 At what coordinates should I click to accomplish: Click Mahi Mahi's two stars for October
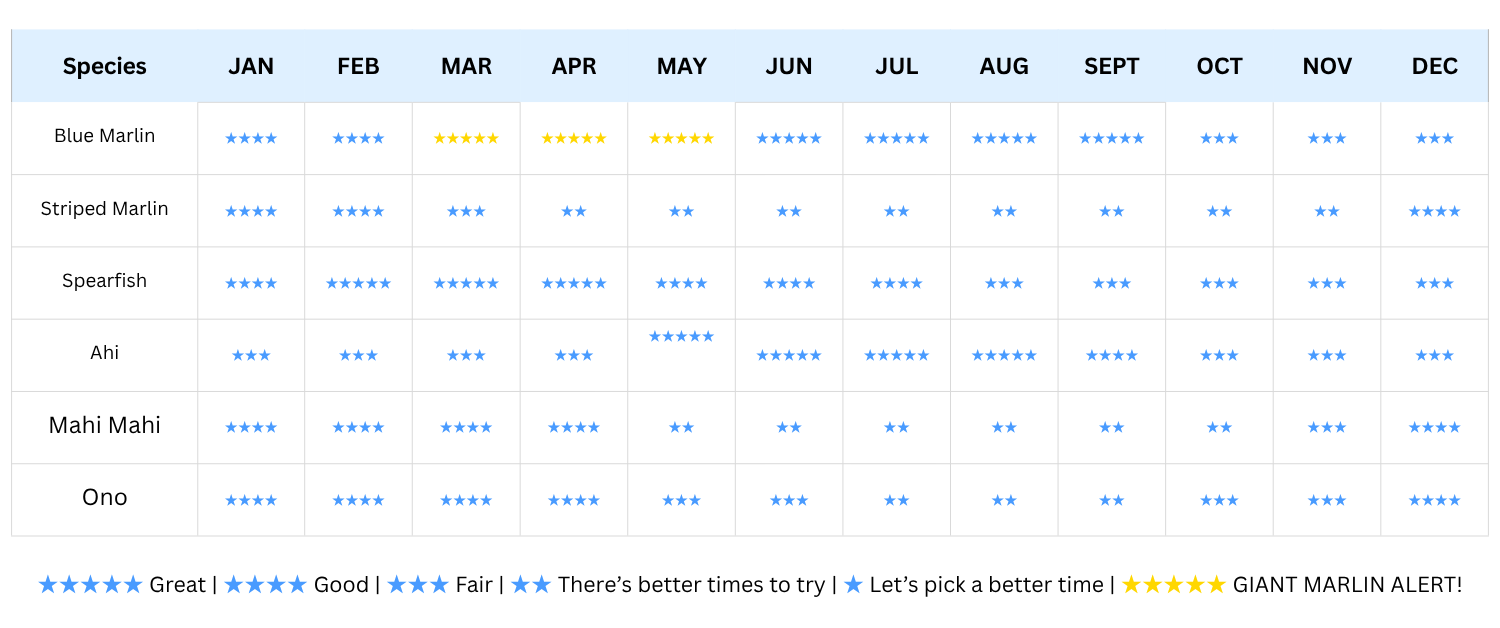pyautogui.click(x=1219, y=428)
